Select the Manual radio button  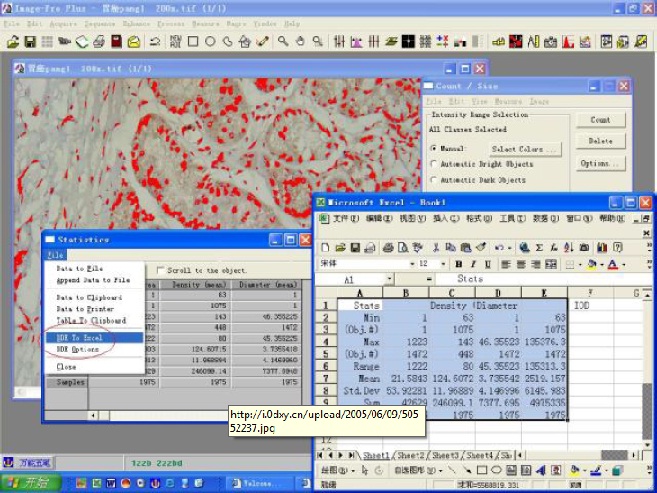point(433,148)
